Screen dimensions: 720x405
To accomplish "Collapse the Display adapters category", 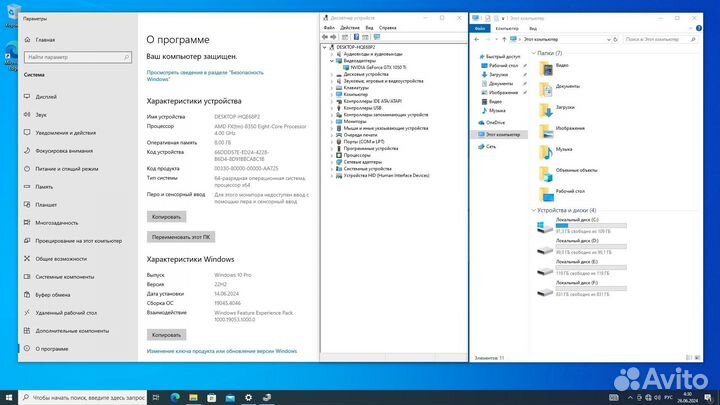I will point(332,61).
